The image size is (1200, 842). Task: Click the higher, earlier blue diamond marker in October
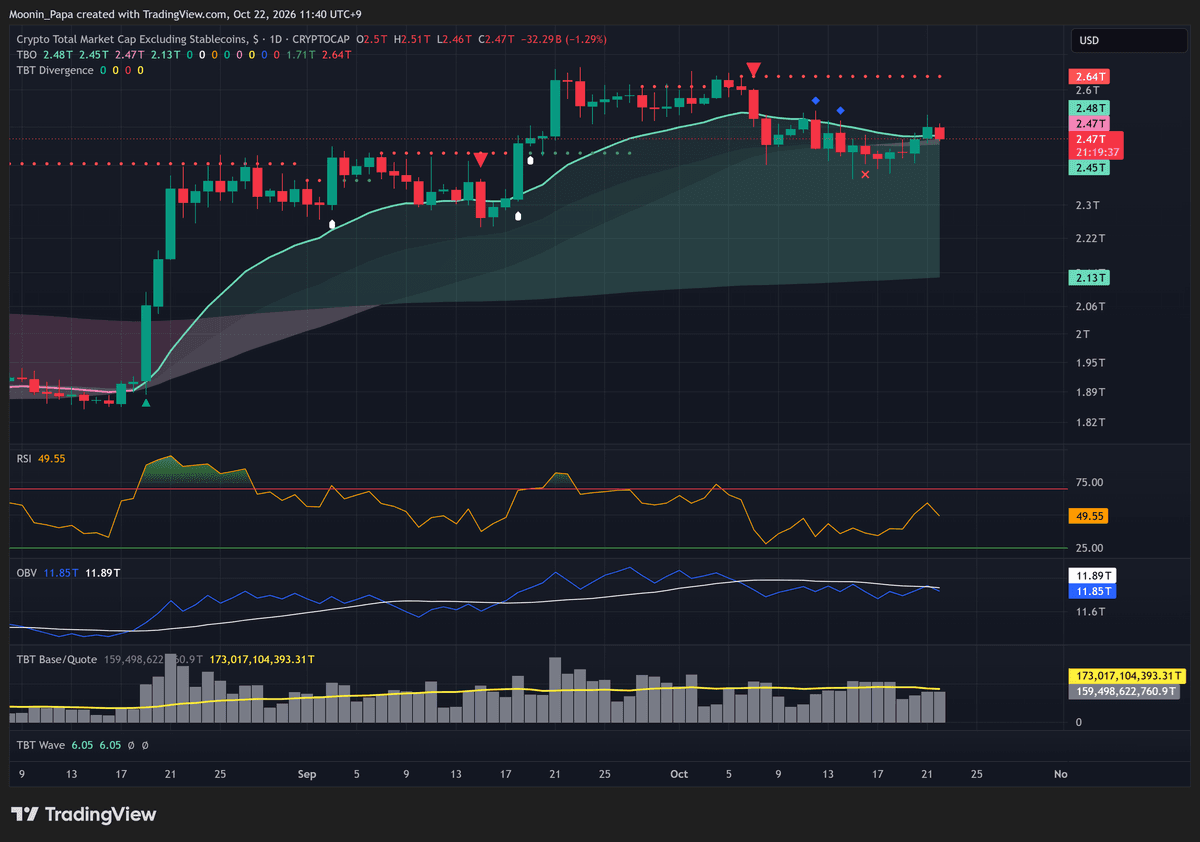[x=816, y=101]
